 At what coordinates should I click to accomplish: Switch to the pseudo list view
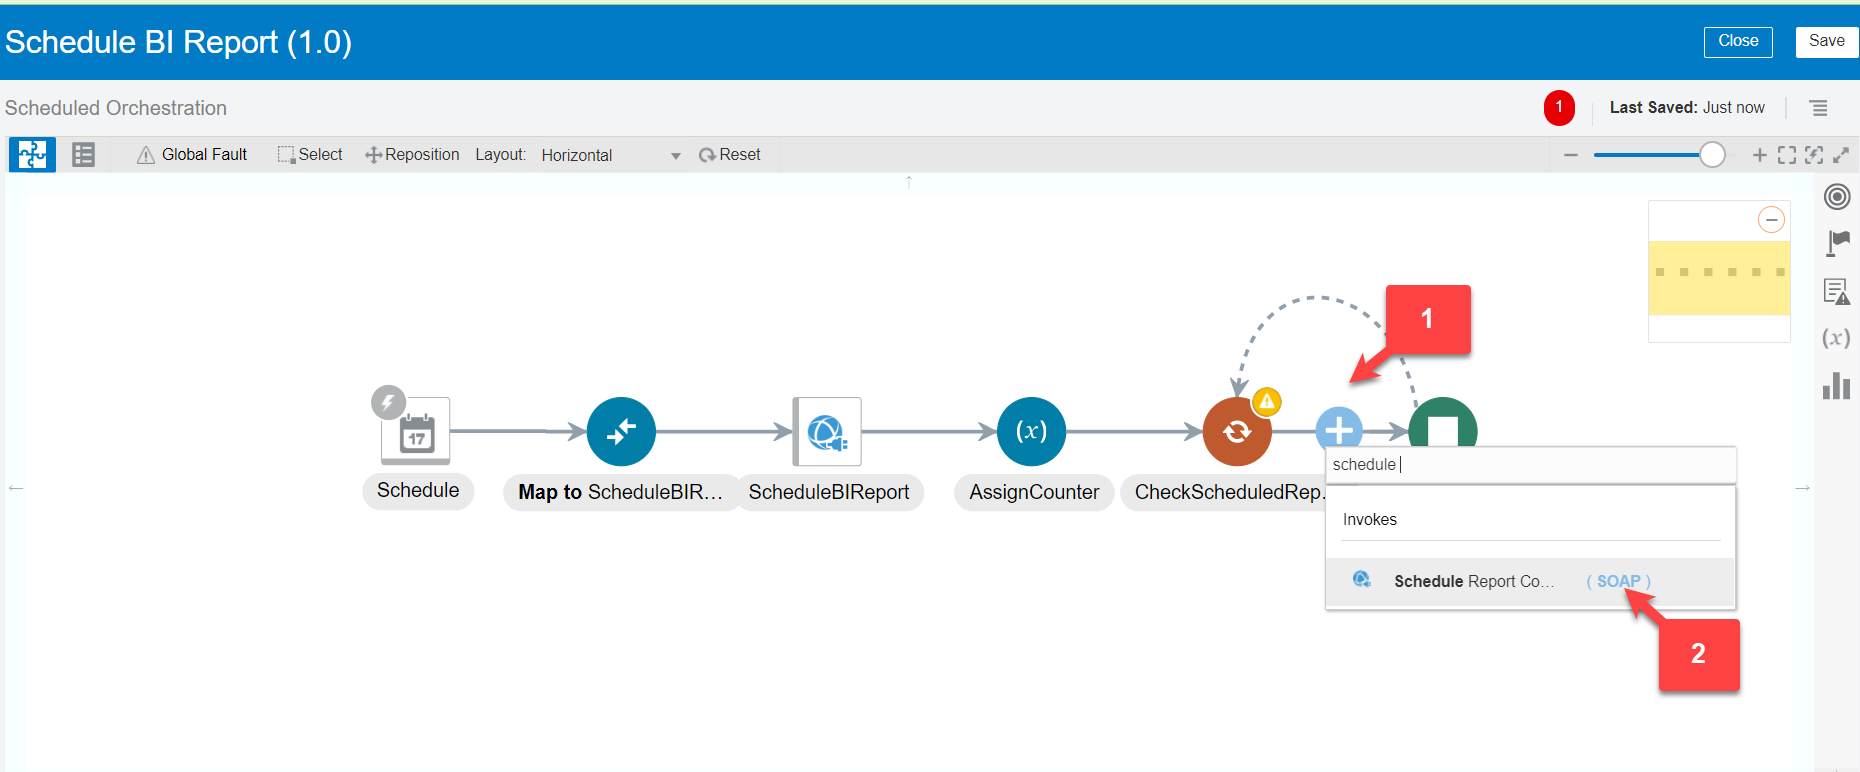[83, 155]
